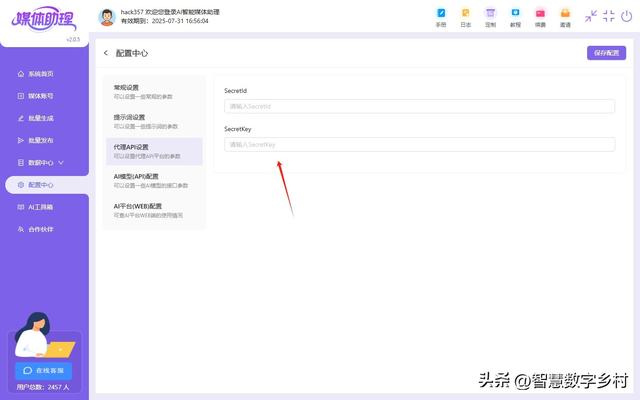Click the back arrow beside 配置中心 title
The image size is (640, 400).
[x=106, y=53]
